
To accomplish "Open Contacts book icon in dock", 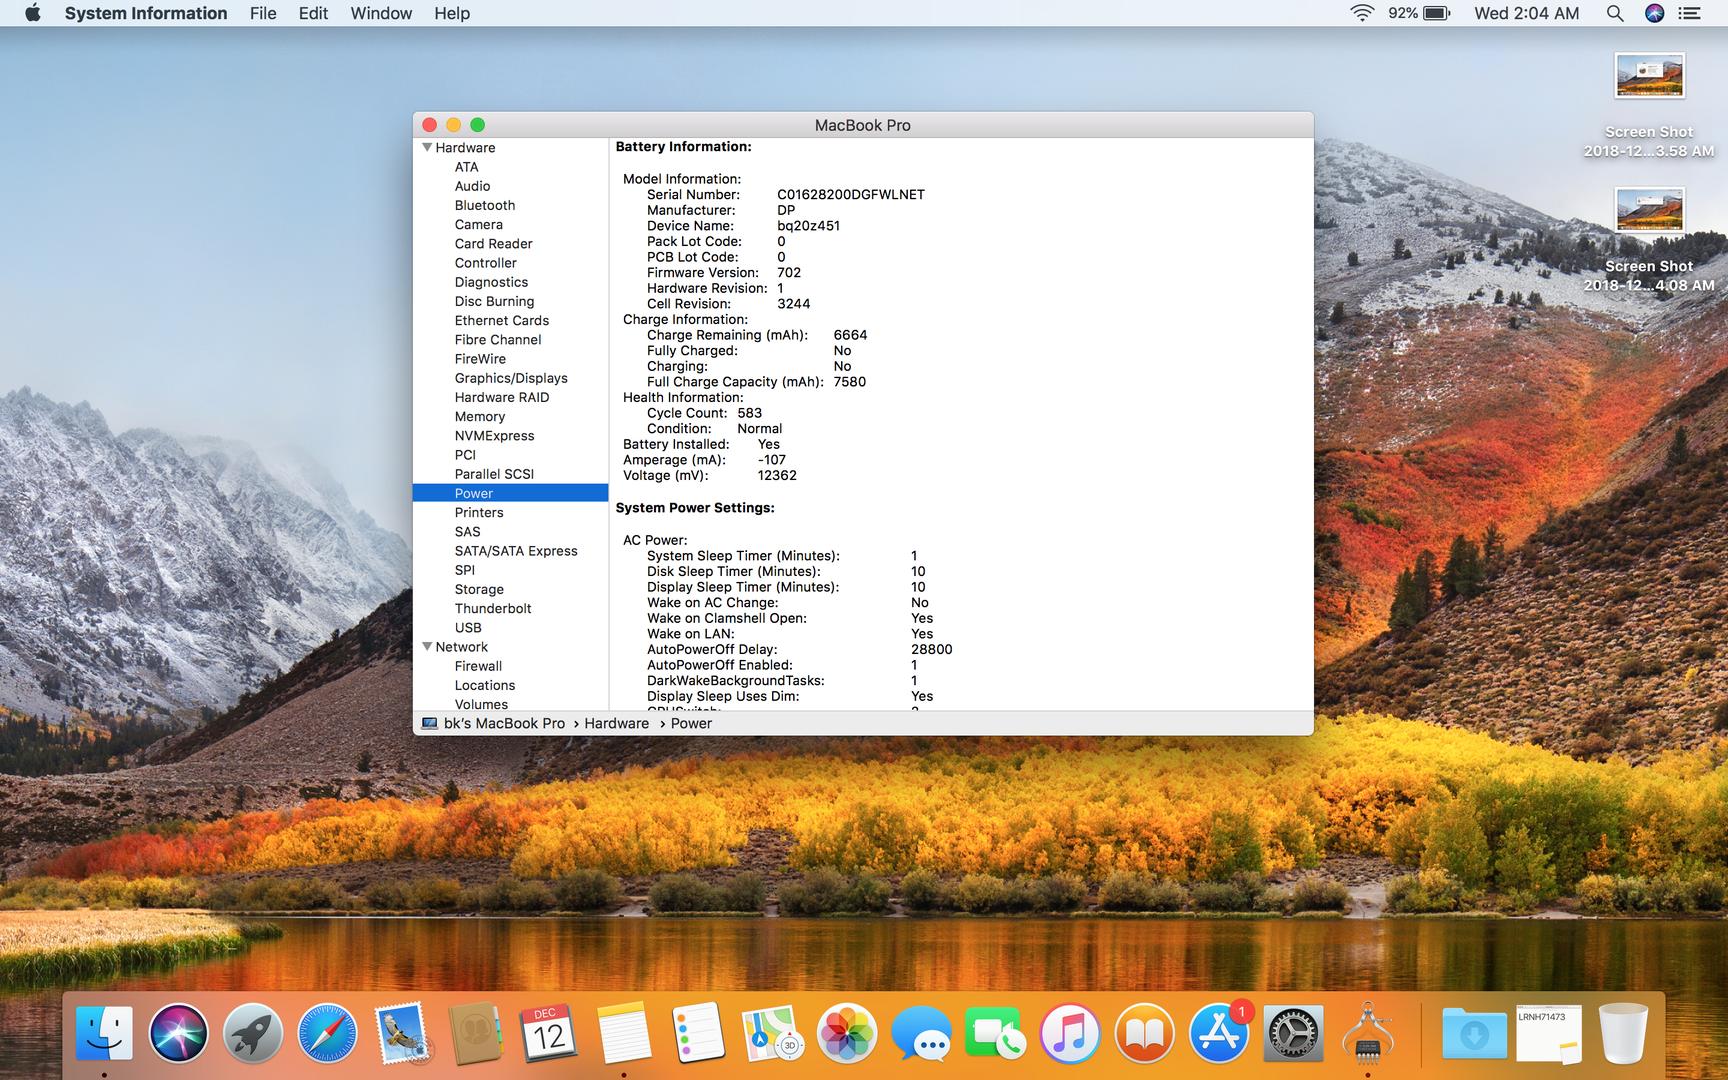I will pyautogui.click(x=476, y=1033).
